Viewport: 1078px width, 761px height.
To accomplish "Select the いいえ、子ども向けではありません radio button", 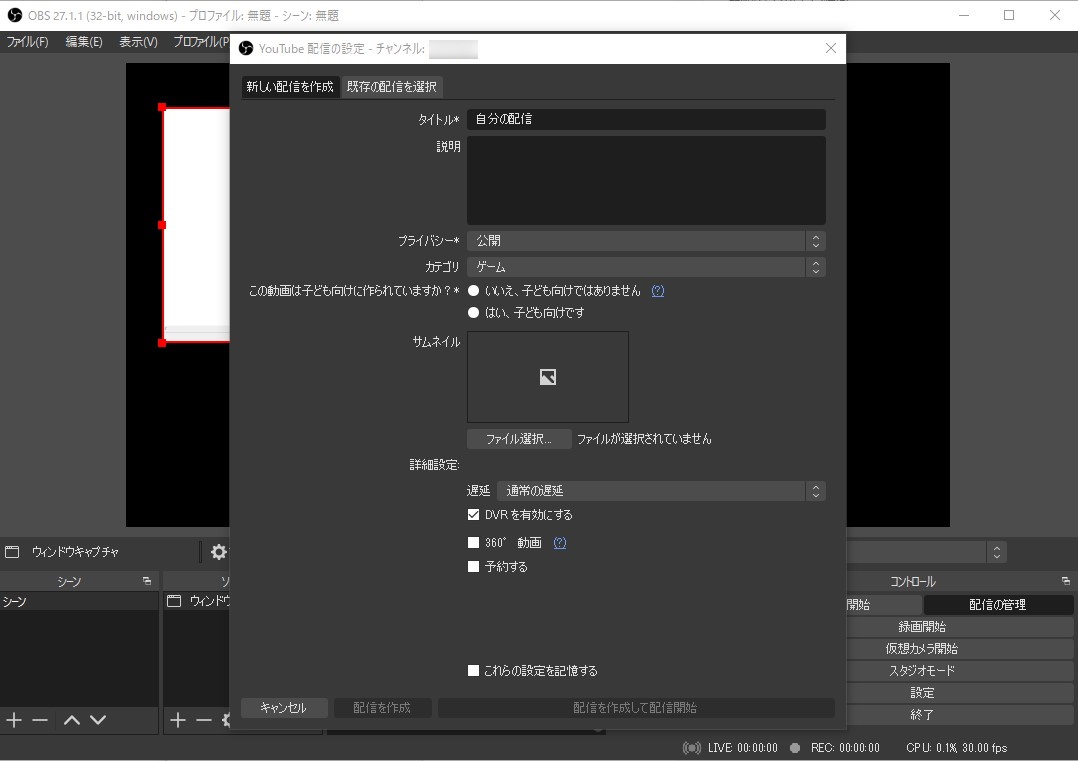I will (x=473, y=289).
